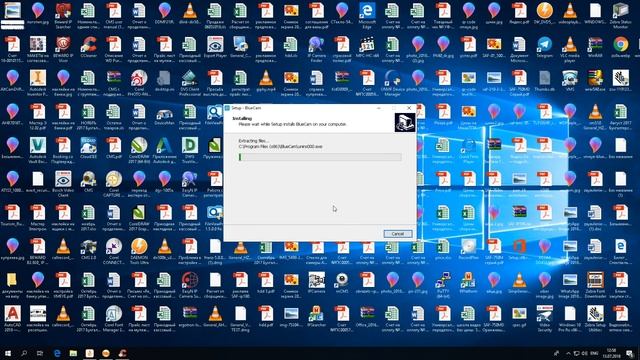Open the Zebra Status Monitor shortcut

click(620, 15)
